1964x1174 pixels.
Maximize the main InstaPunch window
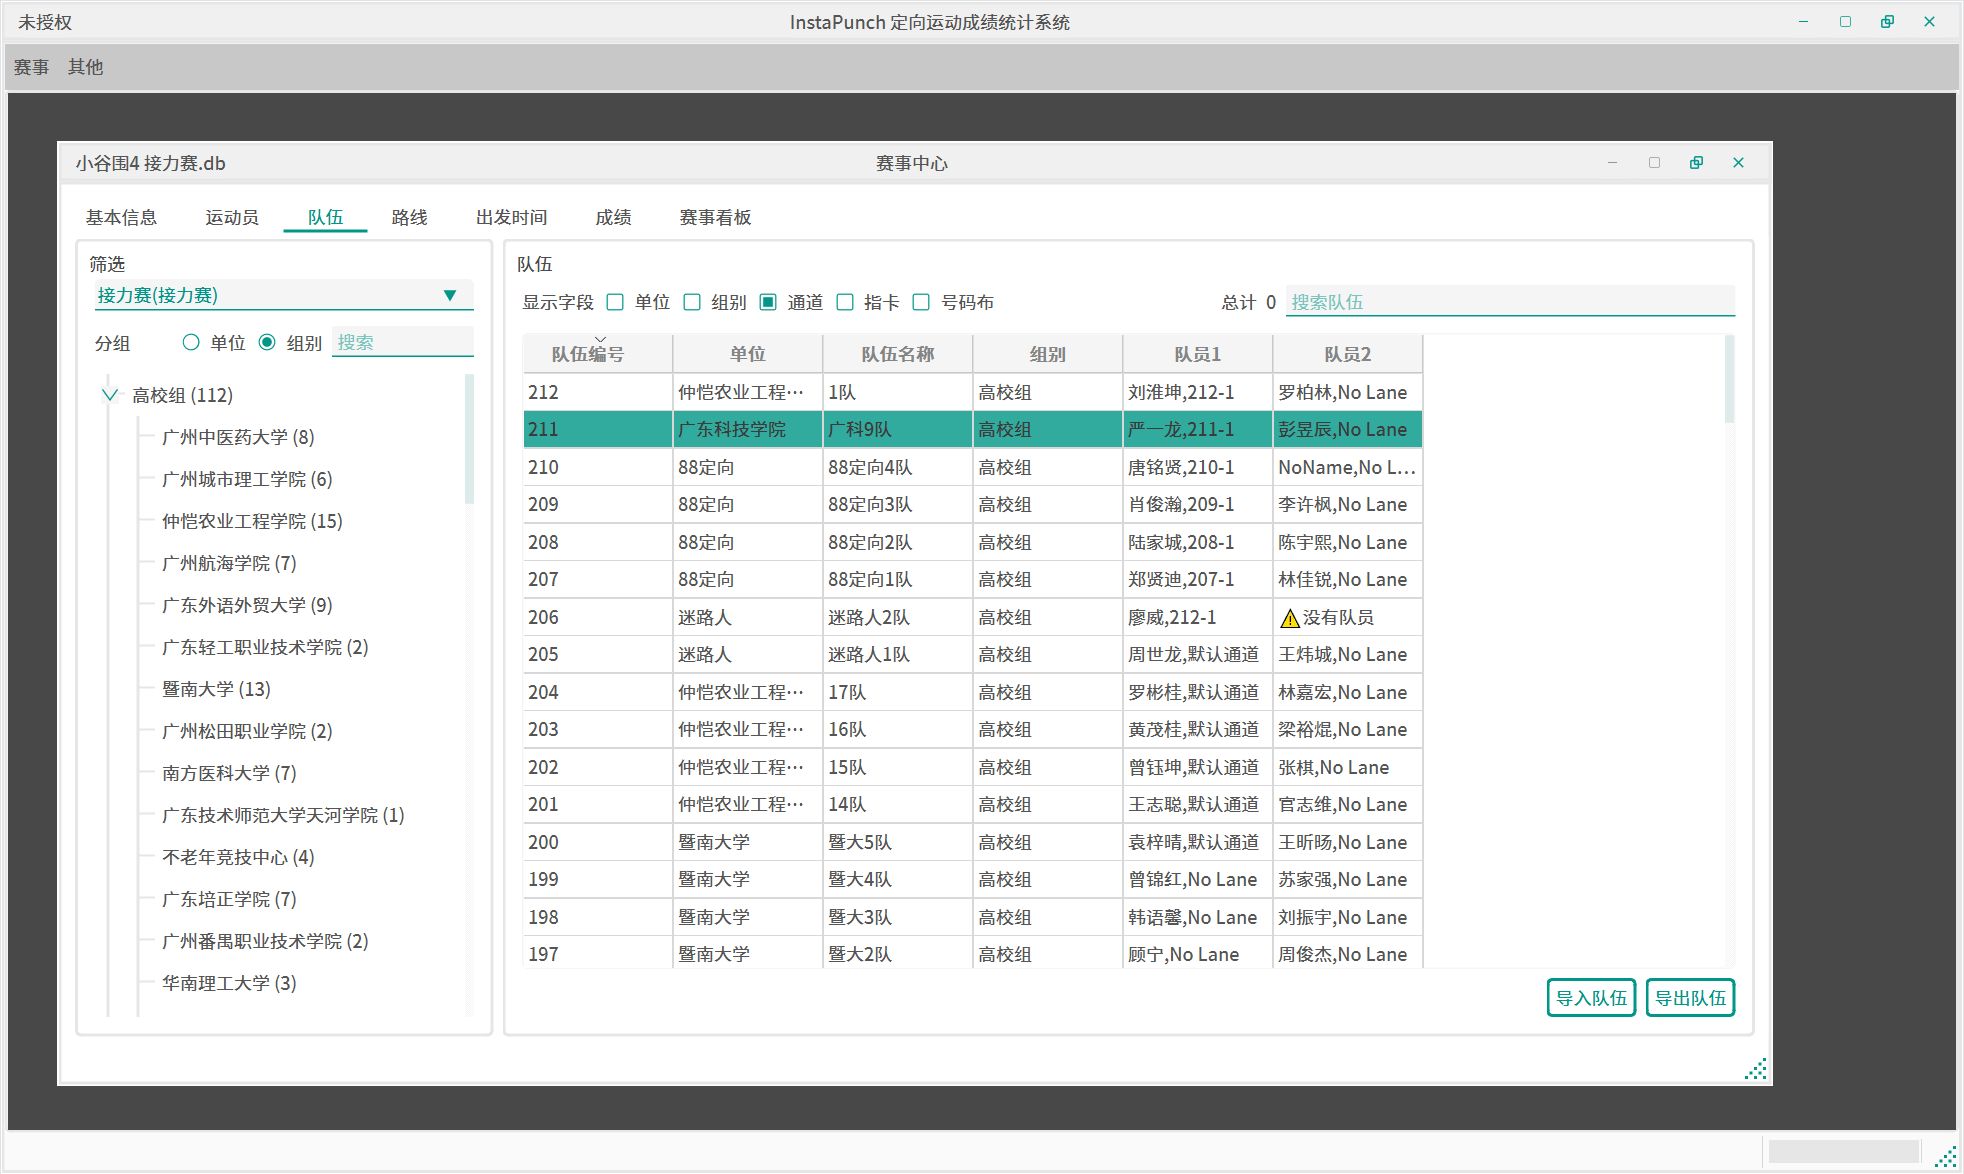tap(1845, 22)
